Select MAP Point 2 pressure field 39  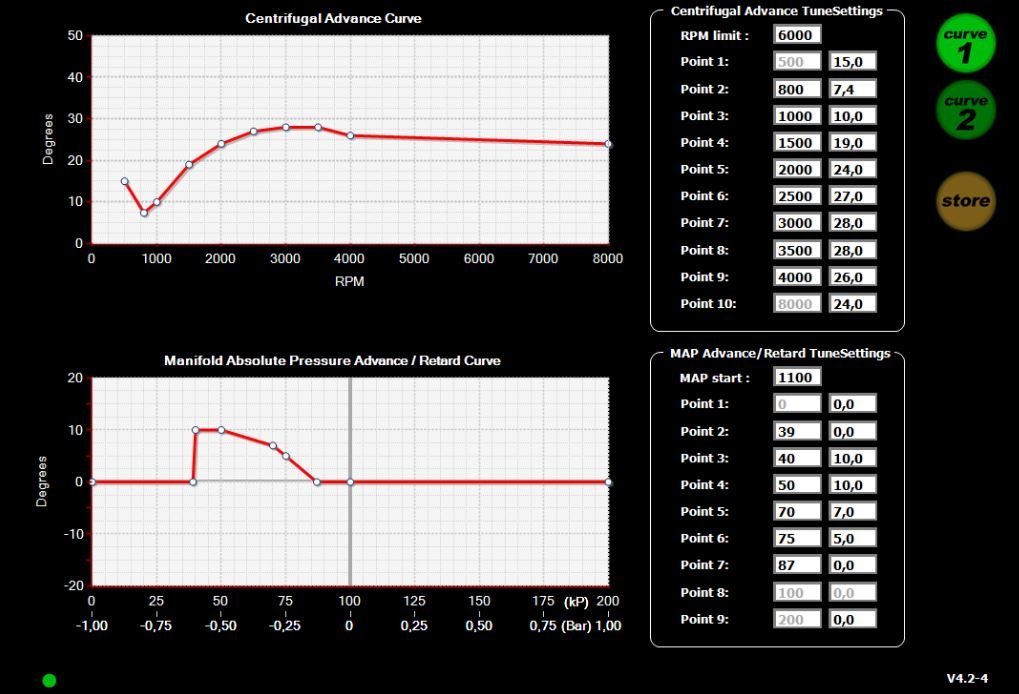point(797,431)
